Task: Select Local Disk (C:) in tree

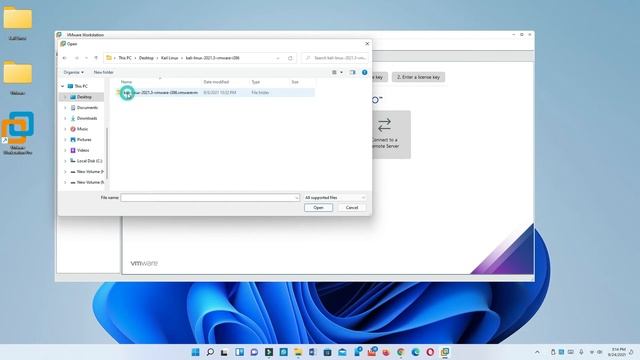Action: [89, 161]
